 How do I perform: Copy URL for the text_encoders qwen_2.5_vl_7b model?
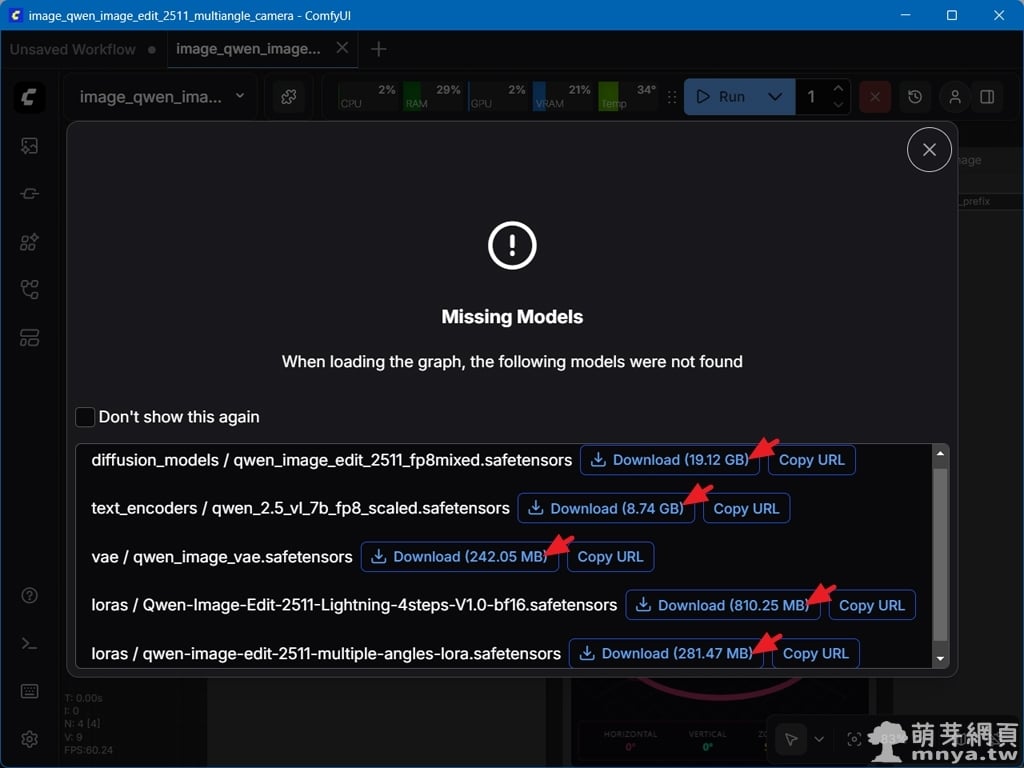tap(746, 508)
